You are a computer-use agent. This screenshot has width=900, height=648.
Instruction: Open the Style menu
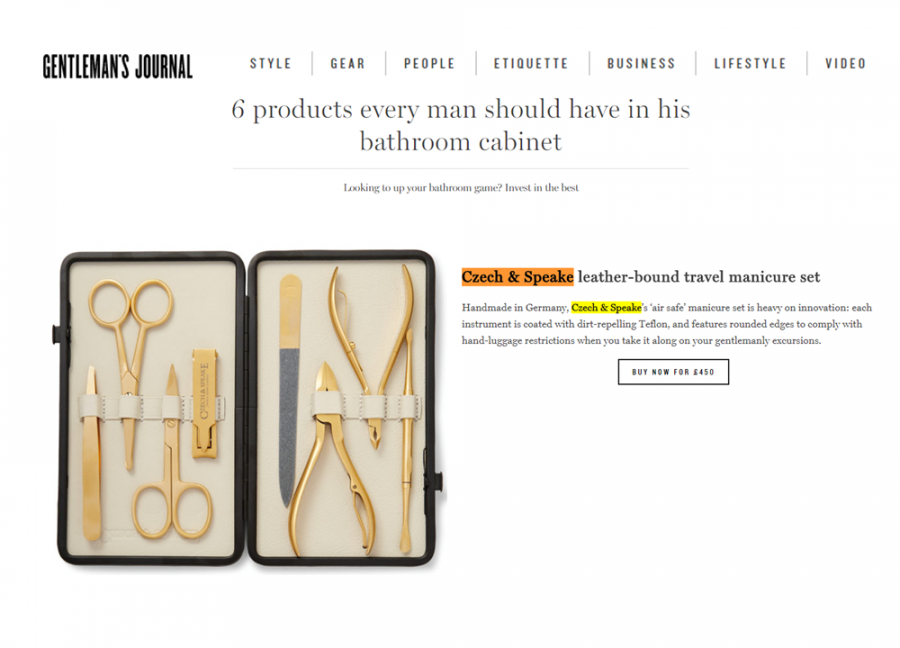[x=270, y=63]
